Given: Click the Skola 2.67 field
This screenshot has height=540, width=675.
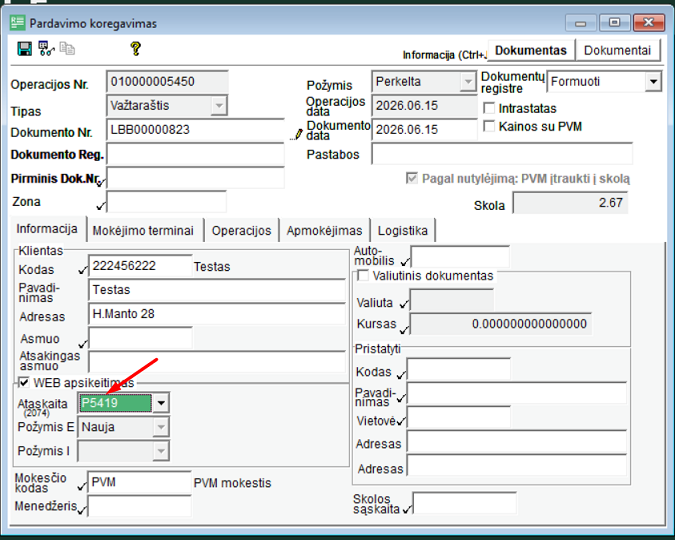Looking at the screenshot, I should pyautogui.click(x=570, y=203).
